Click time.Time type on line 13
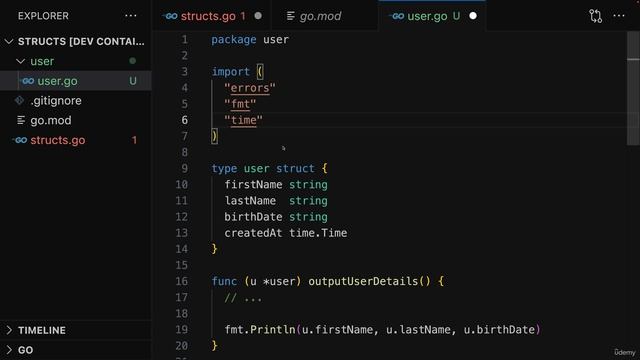 coord(318,233)
